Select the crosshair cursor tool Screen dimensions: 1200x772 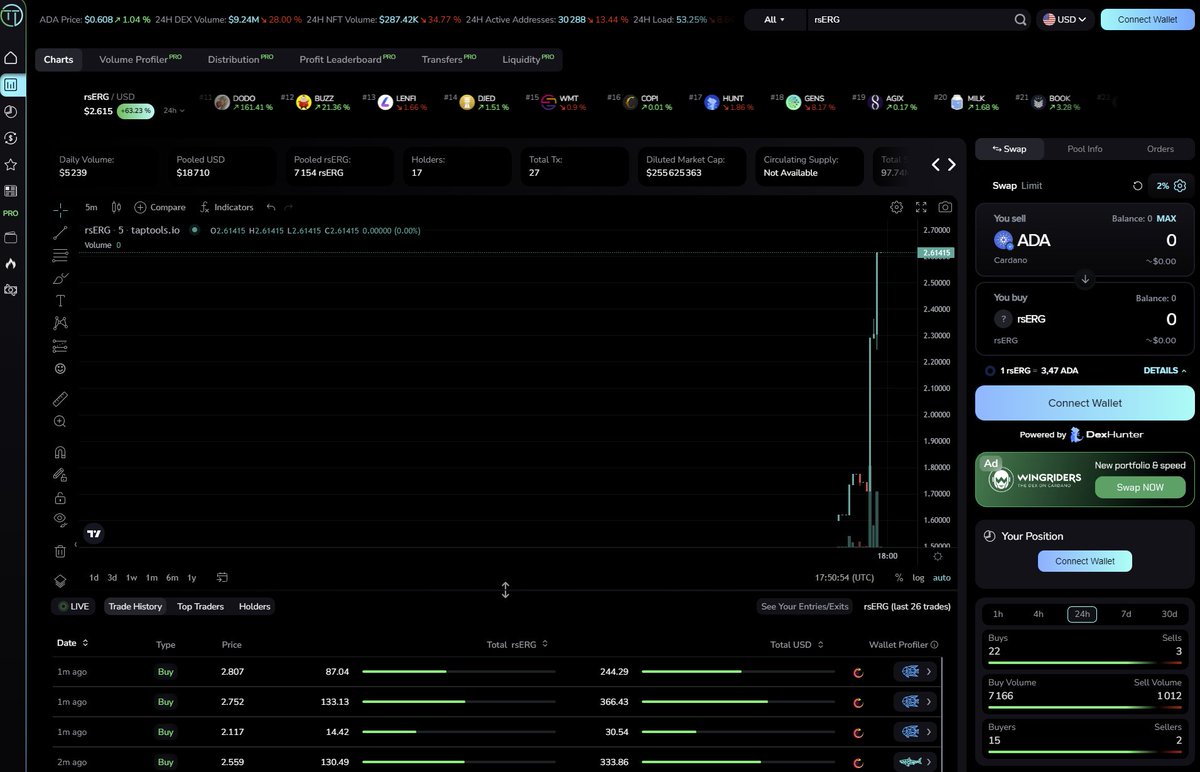click(60, 209)
